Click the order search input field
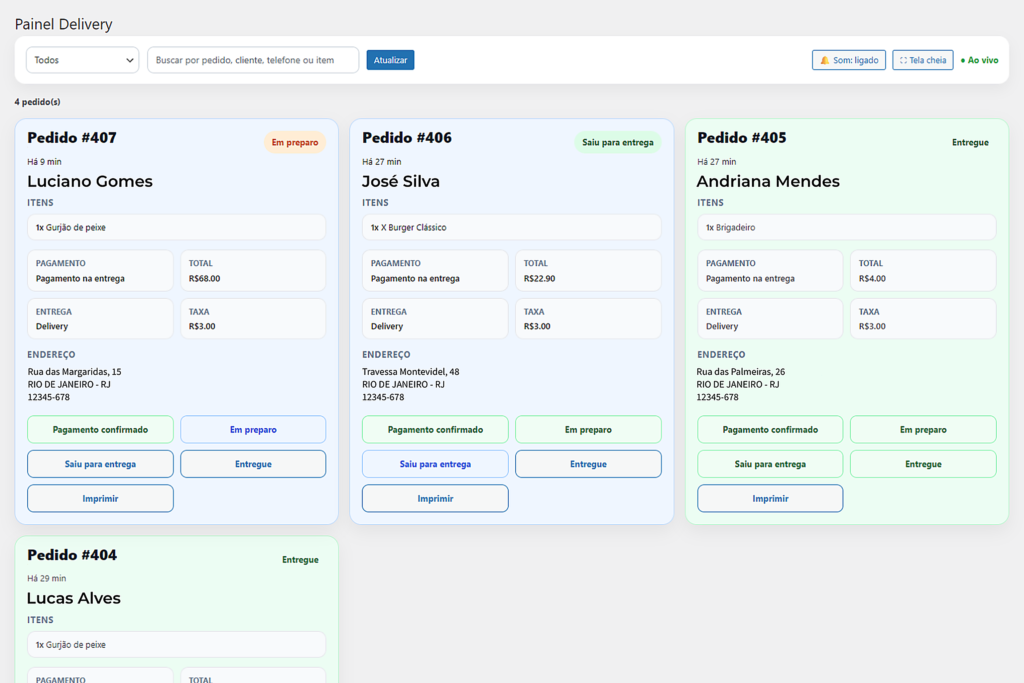The width and height of the screenshot is (1024, 683). (x=253, y=60)
